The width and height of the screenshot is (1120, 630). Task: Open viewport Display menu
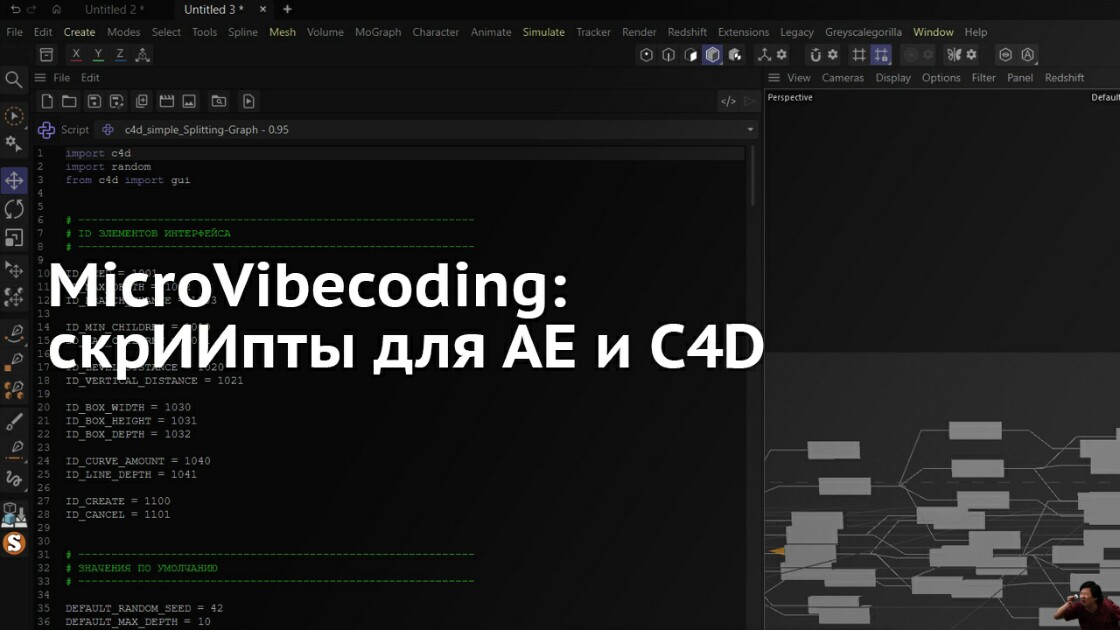point(893,78)
